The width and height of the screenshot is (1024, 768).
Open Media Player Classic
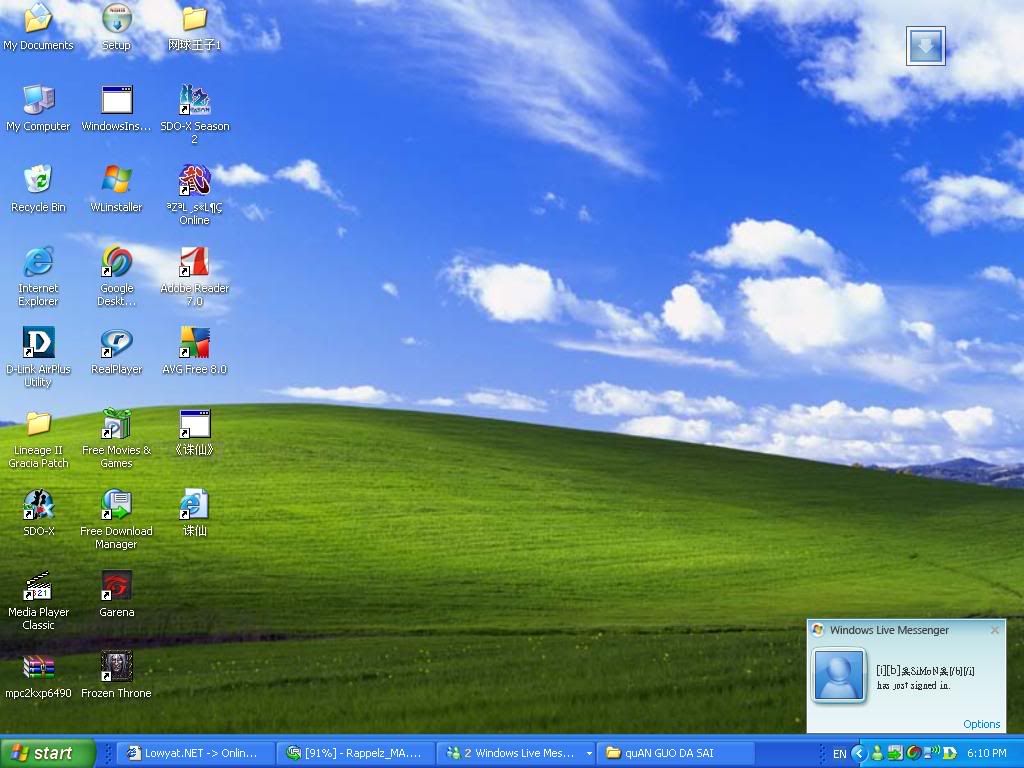click(38, 585)
